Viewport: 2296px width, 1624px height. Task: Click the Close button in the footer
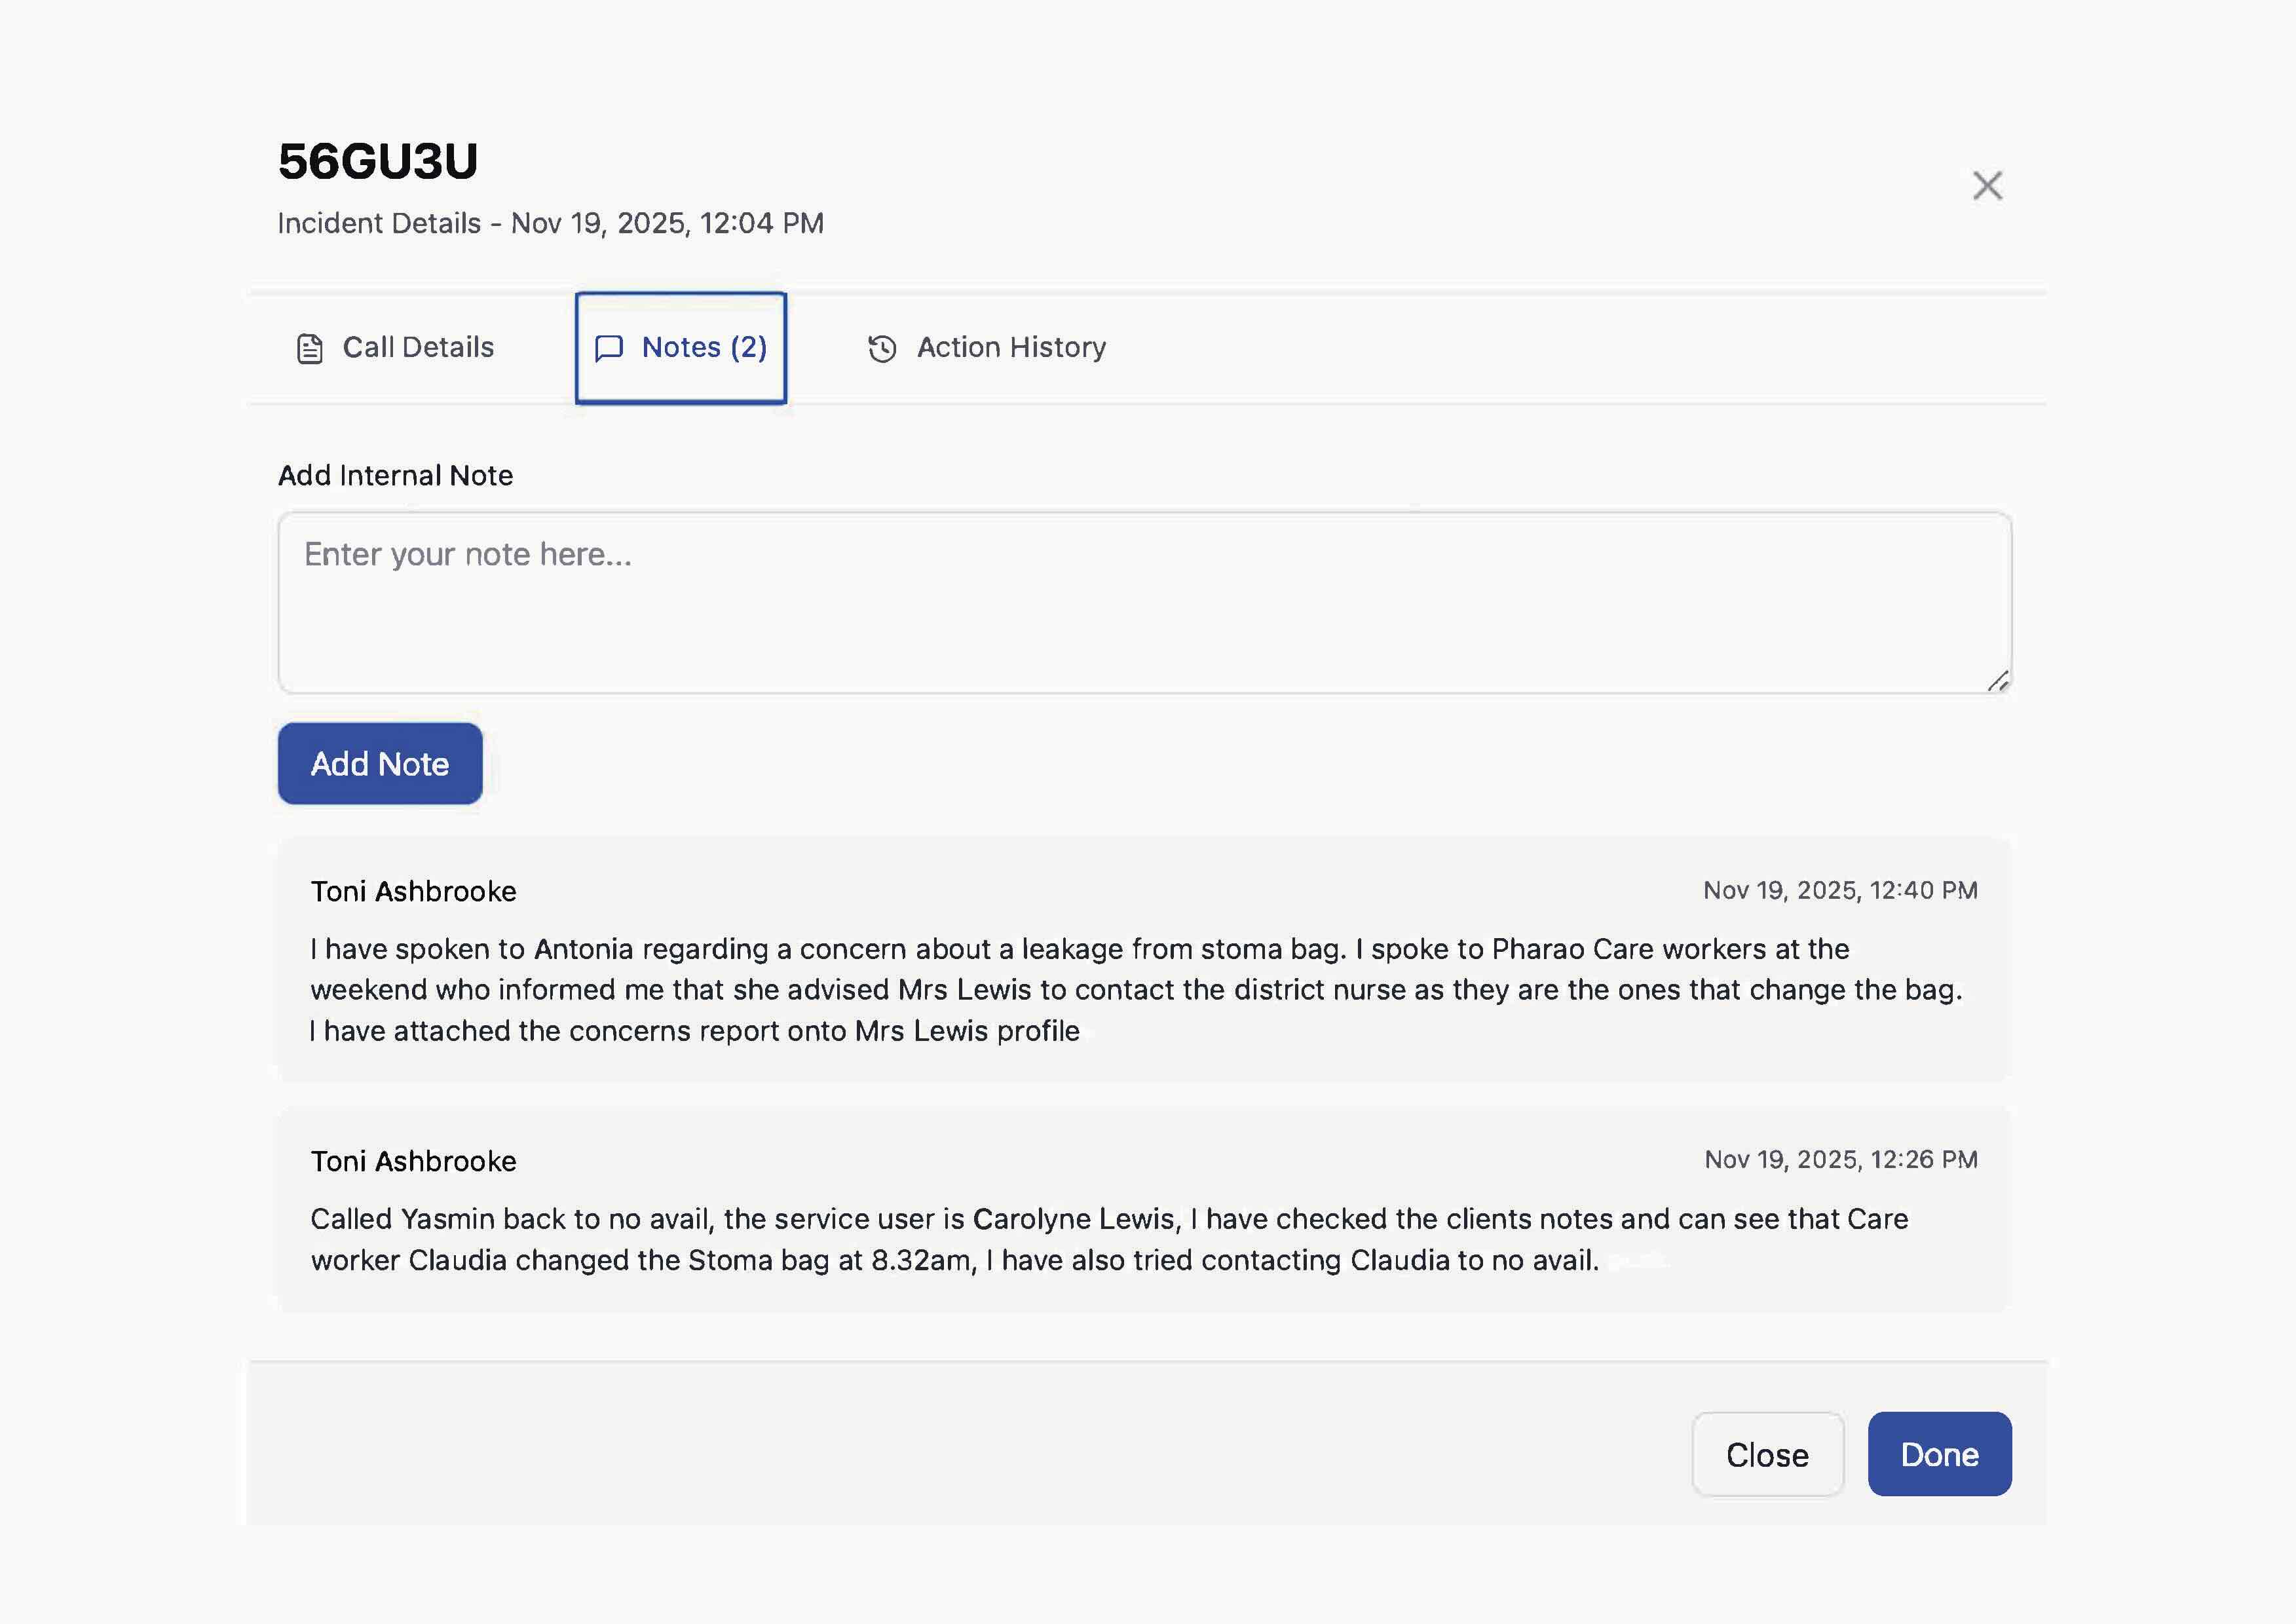[x=1768, y=1455]
